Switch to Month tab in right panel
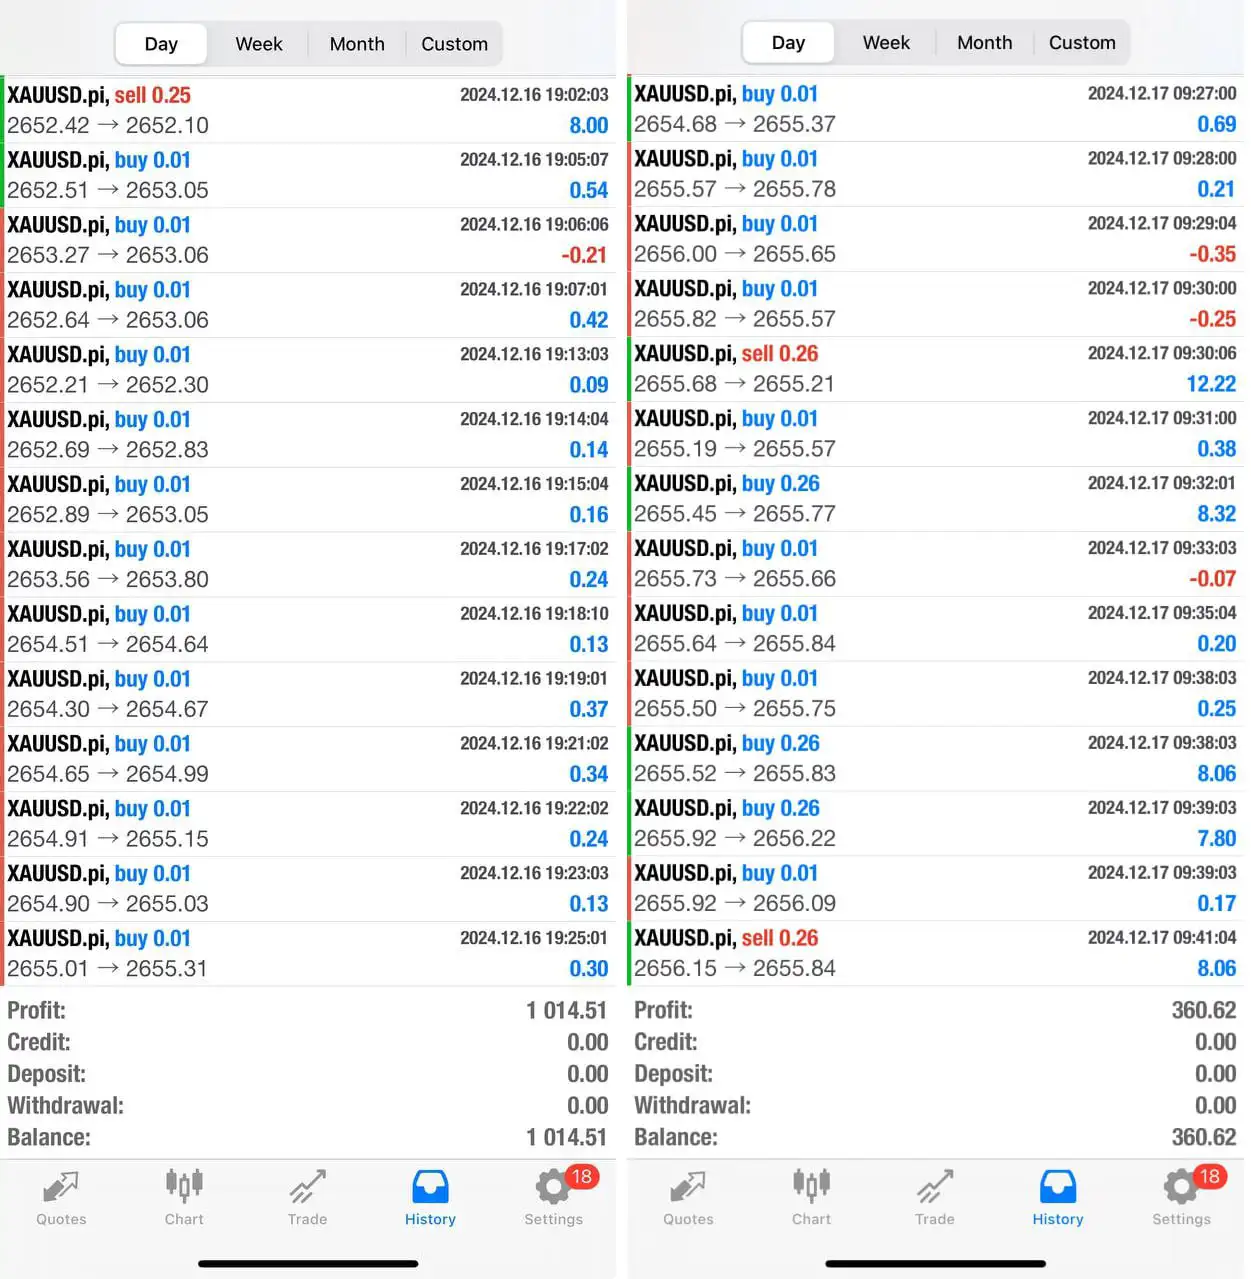Screen dimensions: 1251x1279 point(984,43)
